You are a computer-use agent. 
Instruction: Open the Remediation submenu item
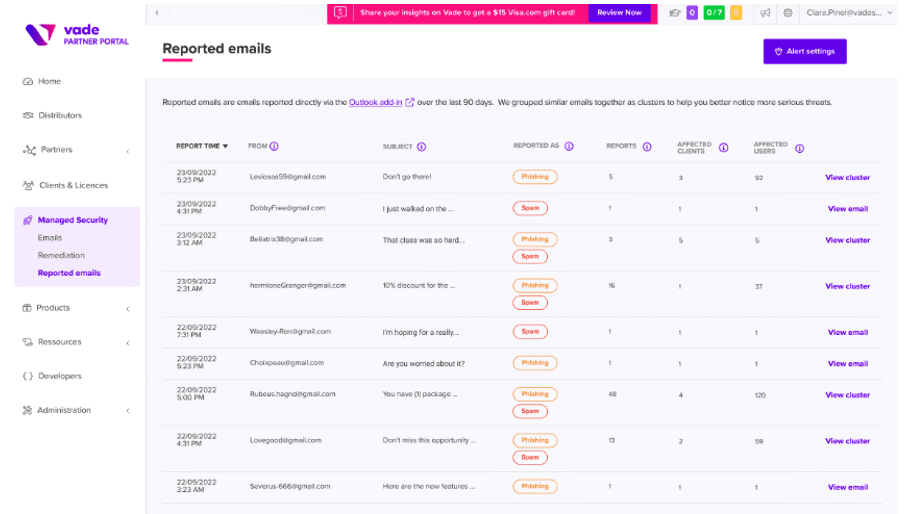tap(61, 255)
